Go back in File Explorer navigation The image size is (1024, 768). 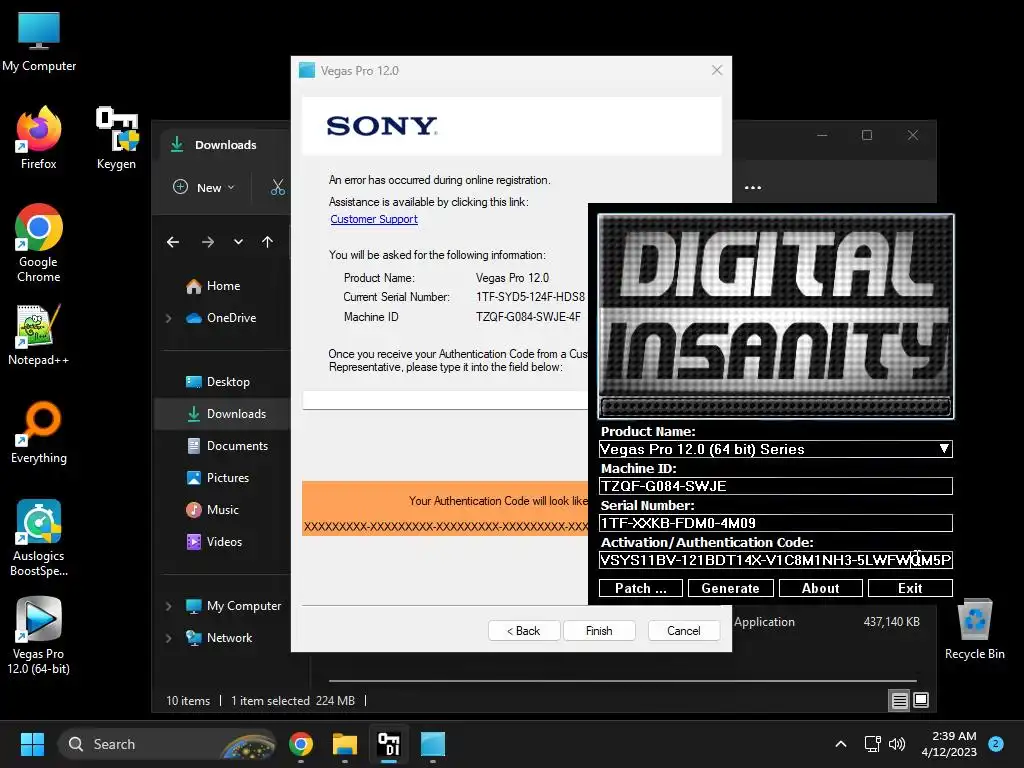click(173, 242)
